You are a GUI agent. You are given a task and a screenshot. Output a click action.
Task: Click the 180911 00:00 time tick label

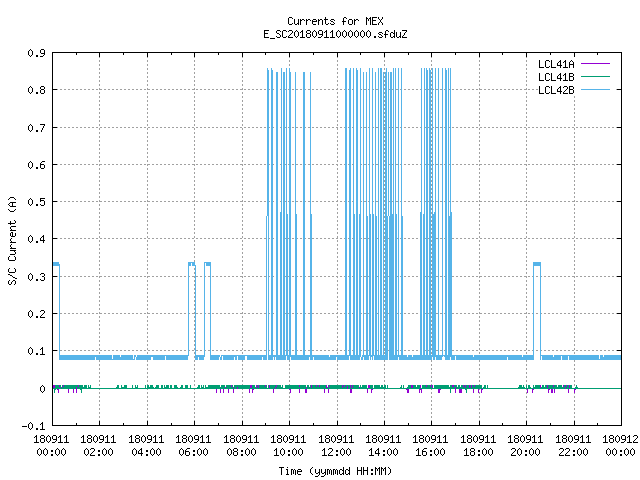pos(51,446)
